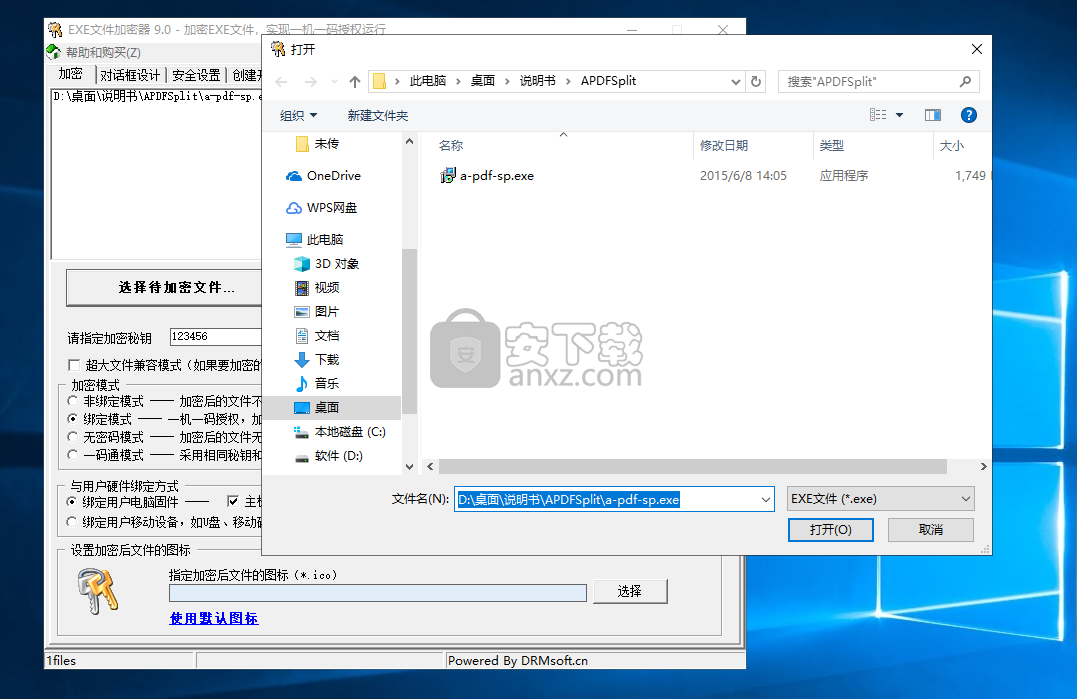This screenshot has width=1077, height=699.
Task: Click the 加密秘钥 field showing 123456
Action: click(216, 336)
